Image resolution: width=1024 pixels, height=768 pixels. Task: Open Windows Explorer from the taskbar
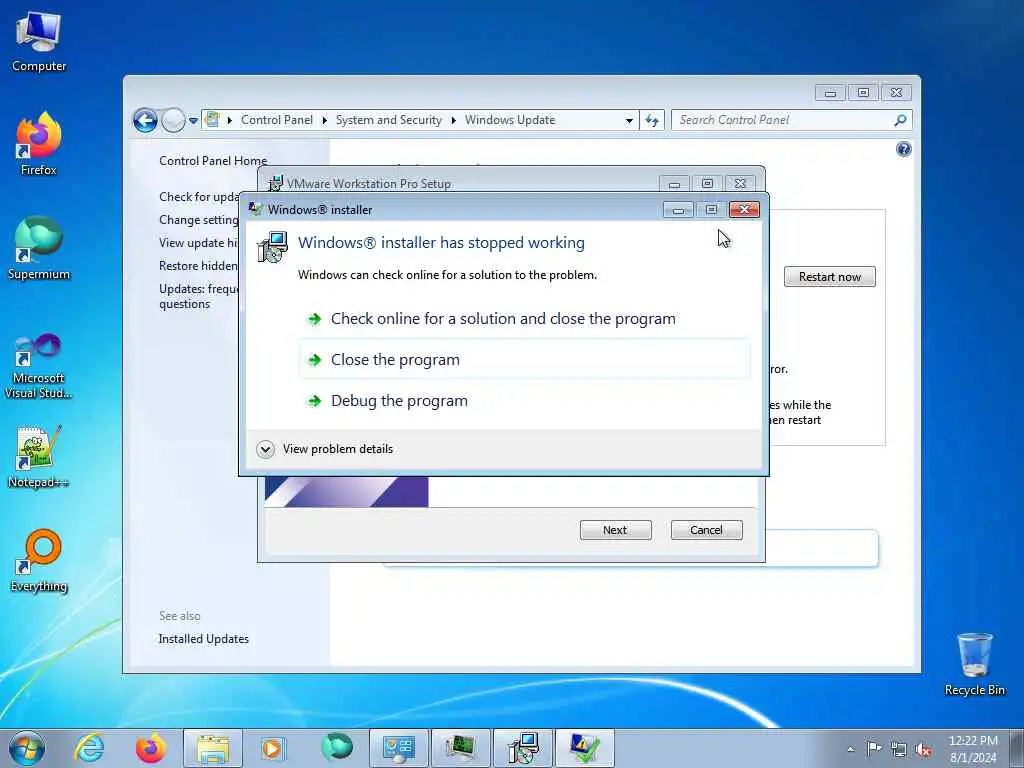coord(213,748)
